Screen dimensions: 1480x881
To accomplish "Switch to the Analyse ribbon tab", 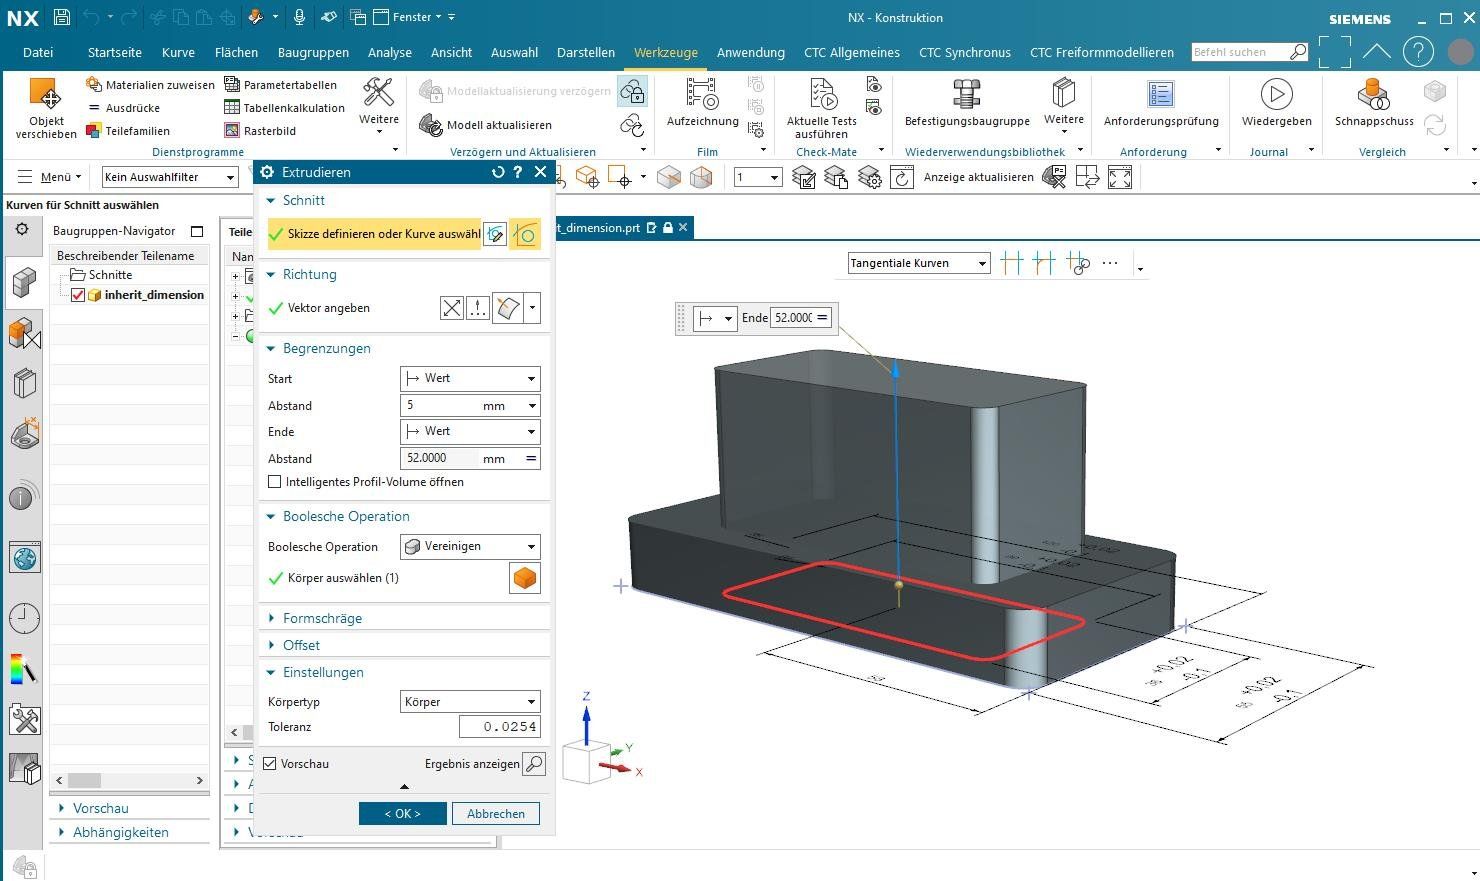I will pyautogui.click(x=389, y=52).
